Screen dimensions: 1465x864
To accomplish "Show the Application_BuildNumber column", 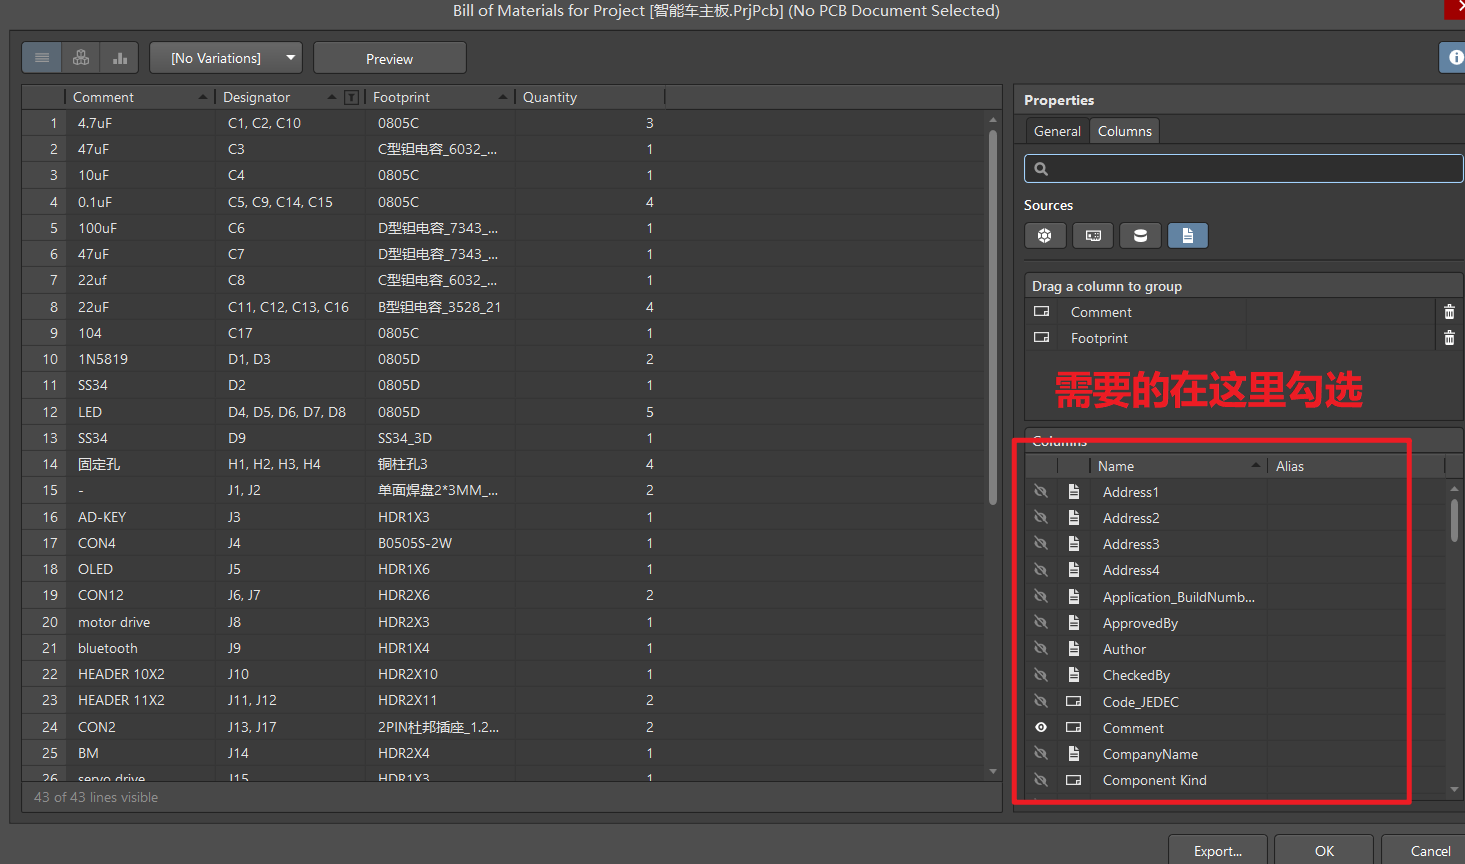I will coord(1041,597).
